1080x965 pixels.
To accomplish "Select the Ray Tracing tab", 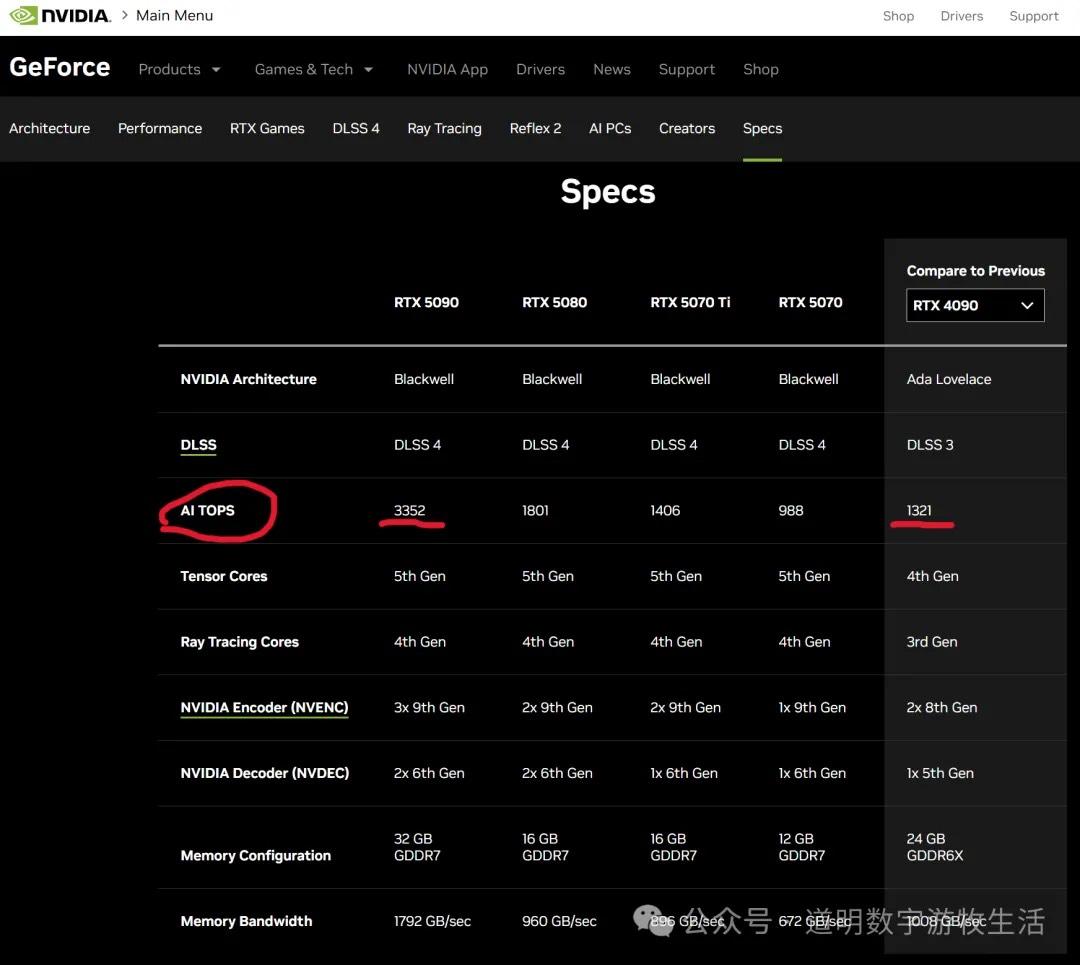I will pos(444,128).
